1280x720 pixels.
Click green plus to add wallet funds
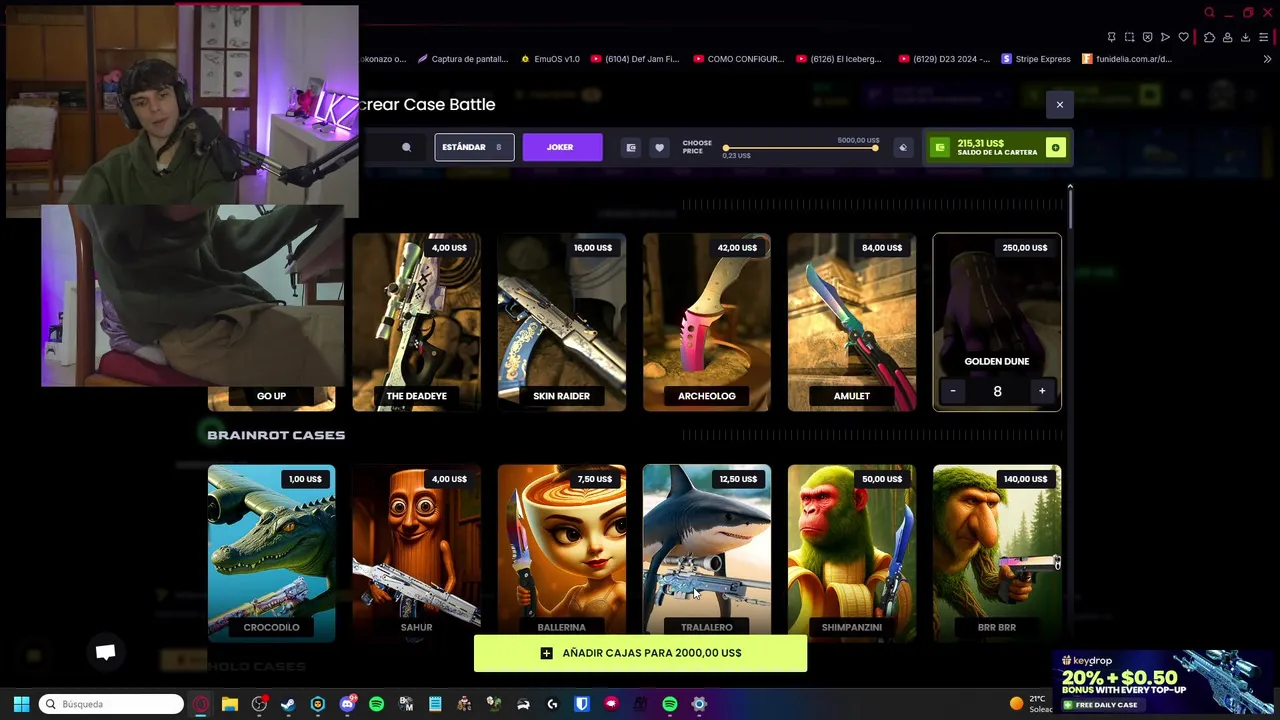coord(1055,147)
